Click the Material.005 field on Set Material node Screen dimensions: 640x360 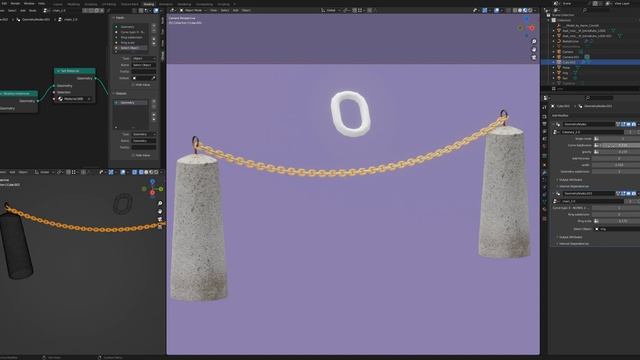(74, 99)
